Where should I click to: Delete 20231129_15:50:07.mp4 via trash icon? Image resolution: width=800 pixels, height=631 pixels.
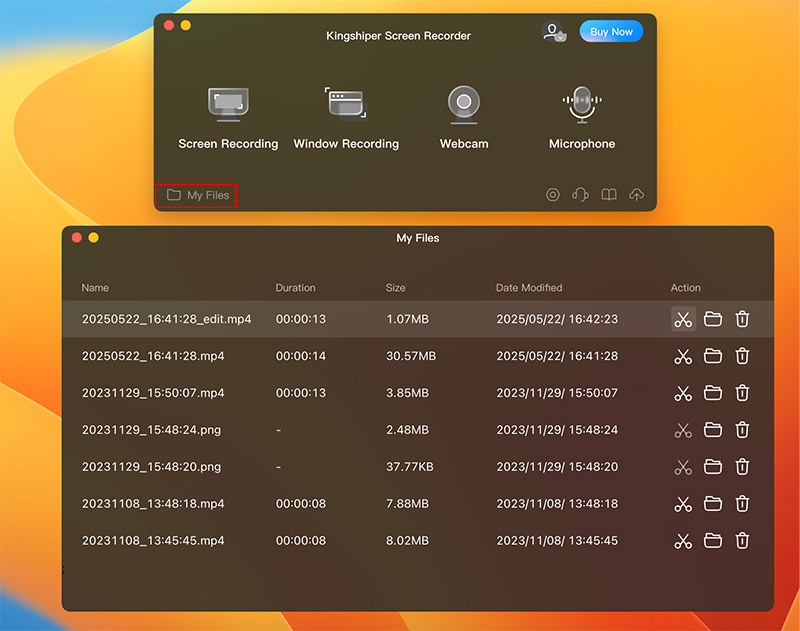tap(742, 393)
